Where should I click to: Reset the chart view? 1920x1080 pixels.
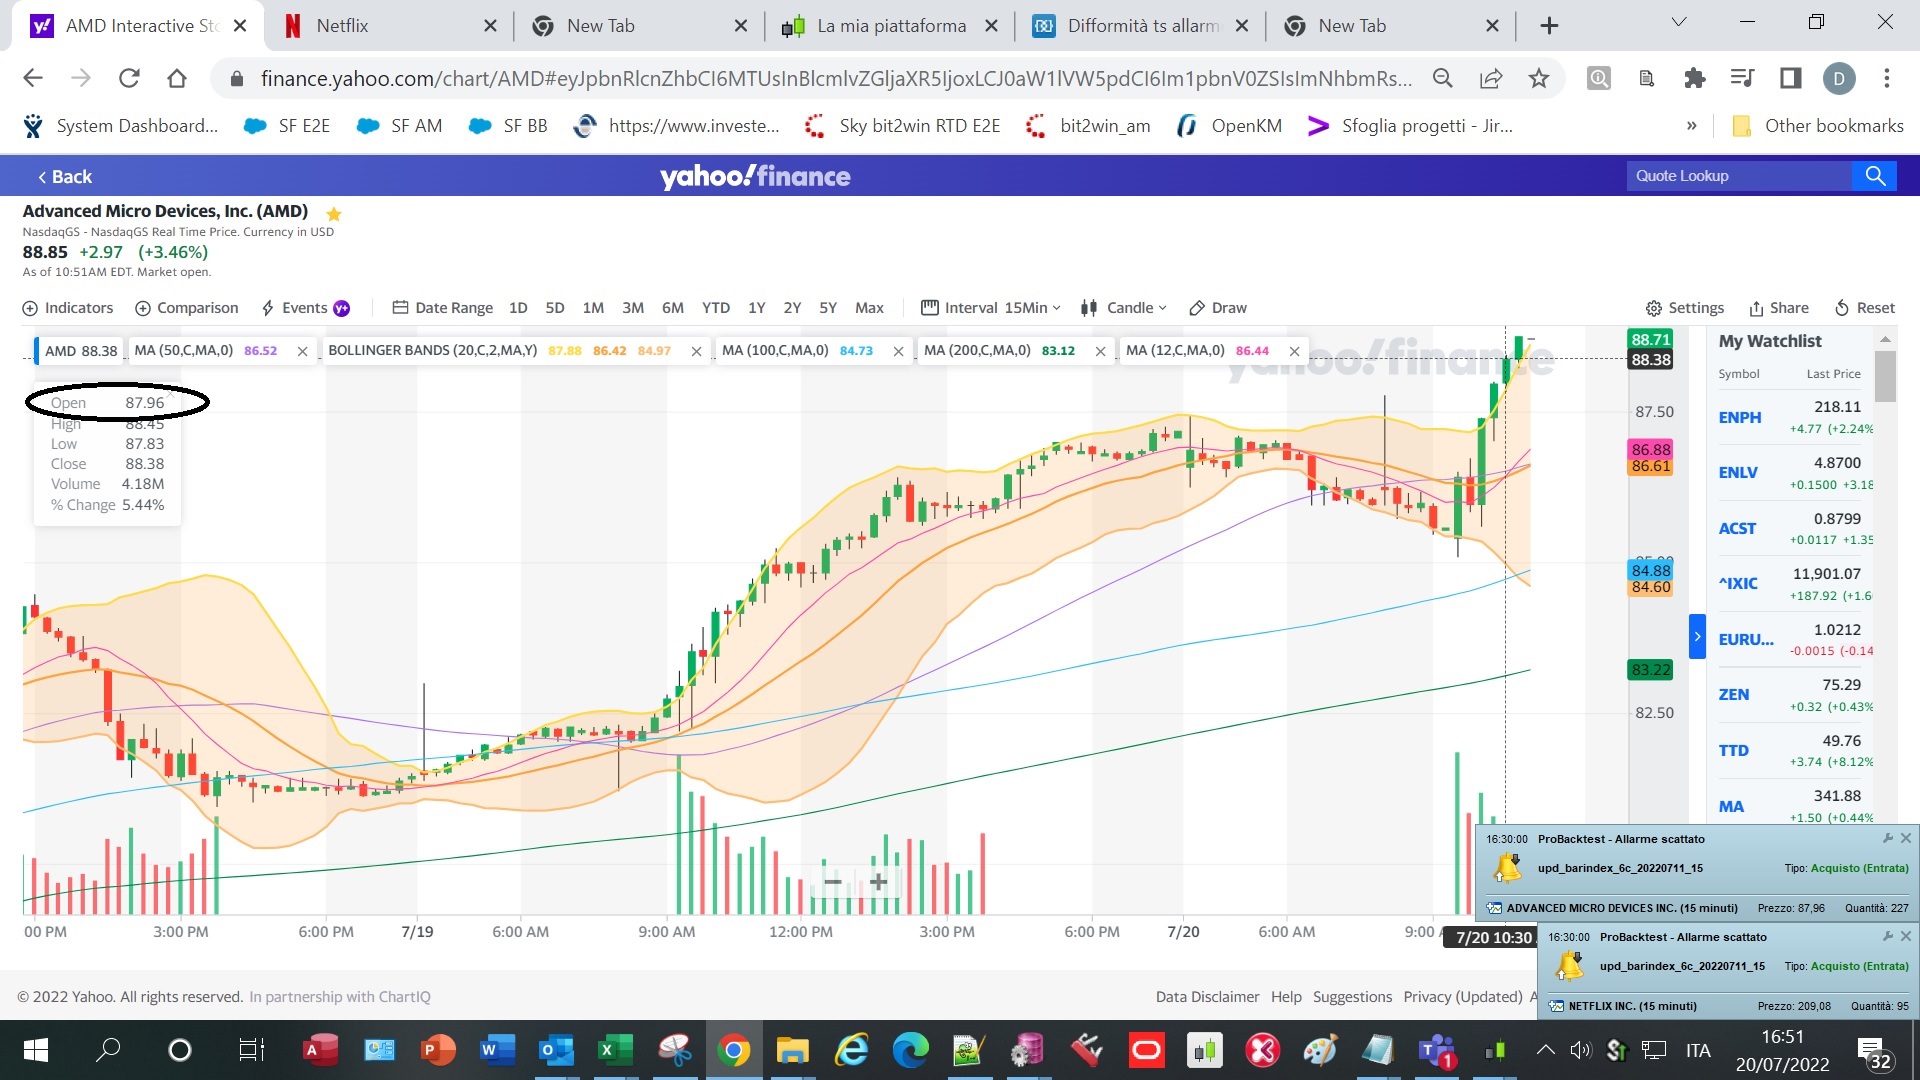point(1864,308)
